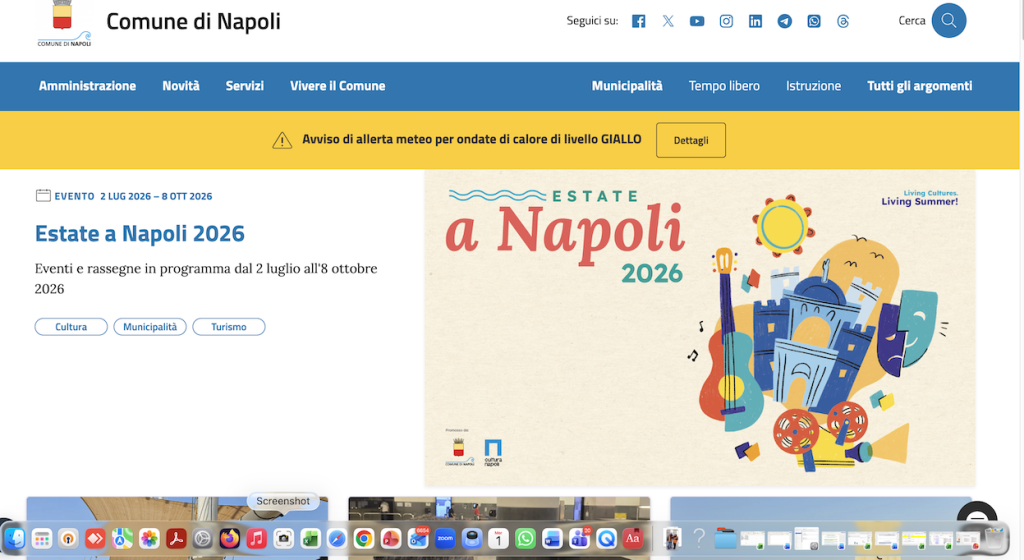Open the YouTube channel icon
1024x560 pixels.
click(697, 21)
